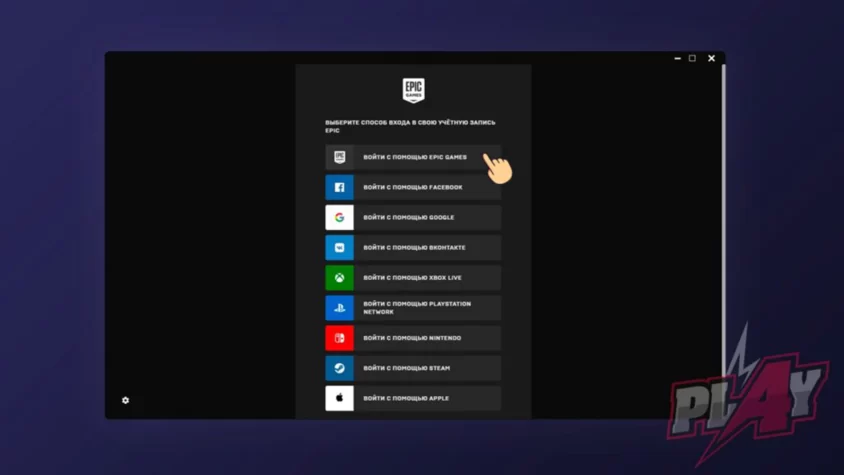The height and width of the screenshot is (475, 844).
Task: Click the VKontakte logo icon
Action: coord(339,248)
